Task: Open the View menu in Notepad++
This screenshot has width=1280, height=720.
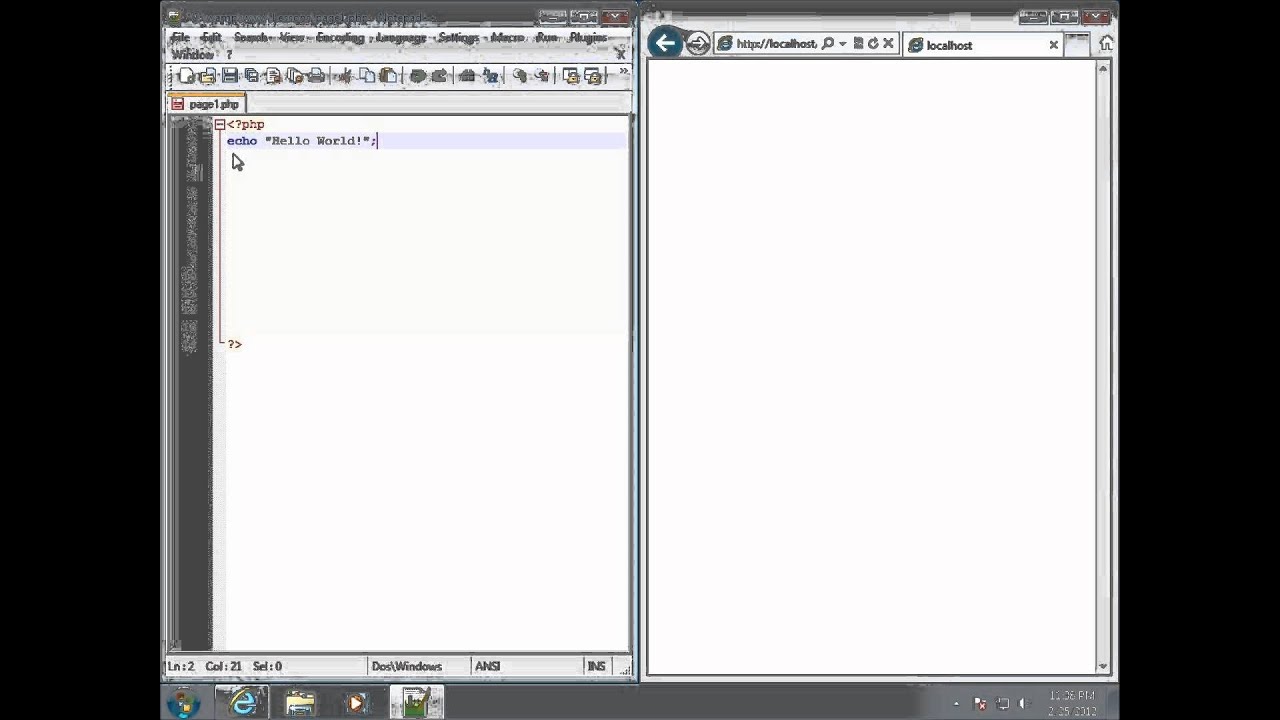Action: [x=292, y=38]
